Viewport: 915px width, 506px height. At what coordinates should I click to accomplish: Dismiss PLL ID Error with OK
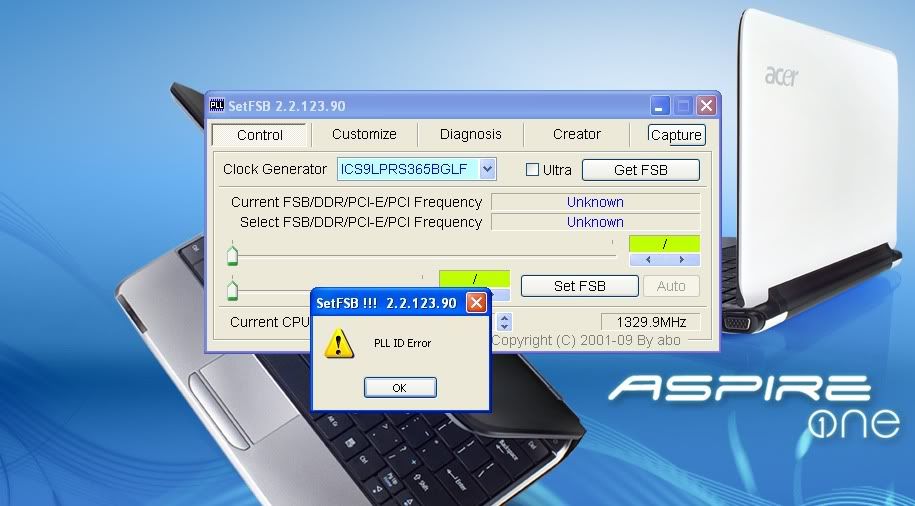click(400, 388)
